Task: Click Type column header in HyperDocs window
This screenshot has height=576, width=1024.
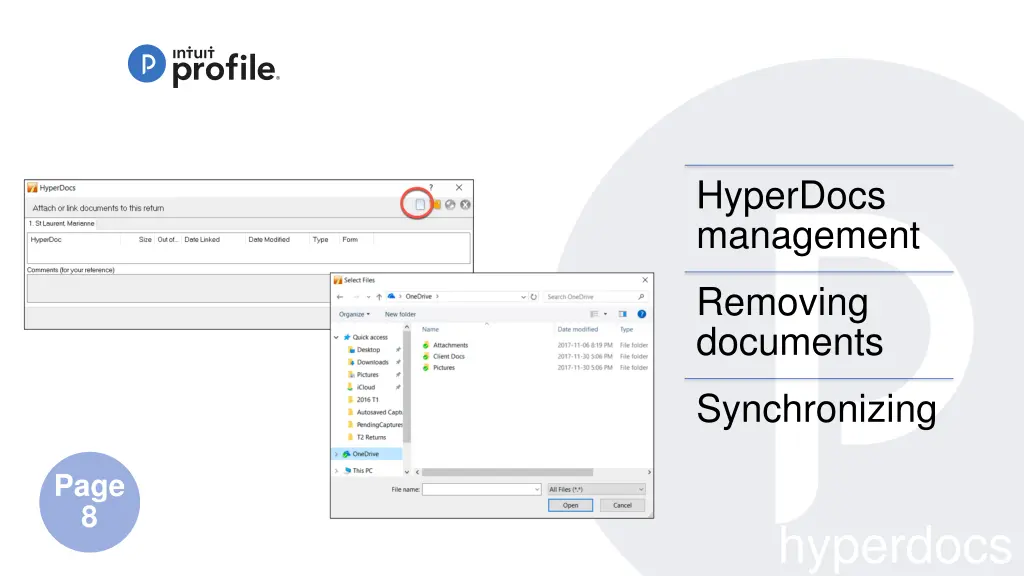Action: click(x=320, y=240)
